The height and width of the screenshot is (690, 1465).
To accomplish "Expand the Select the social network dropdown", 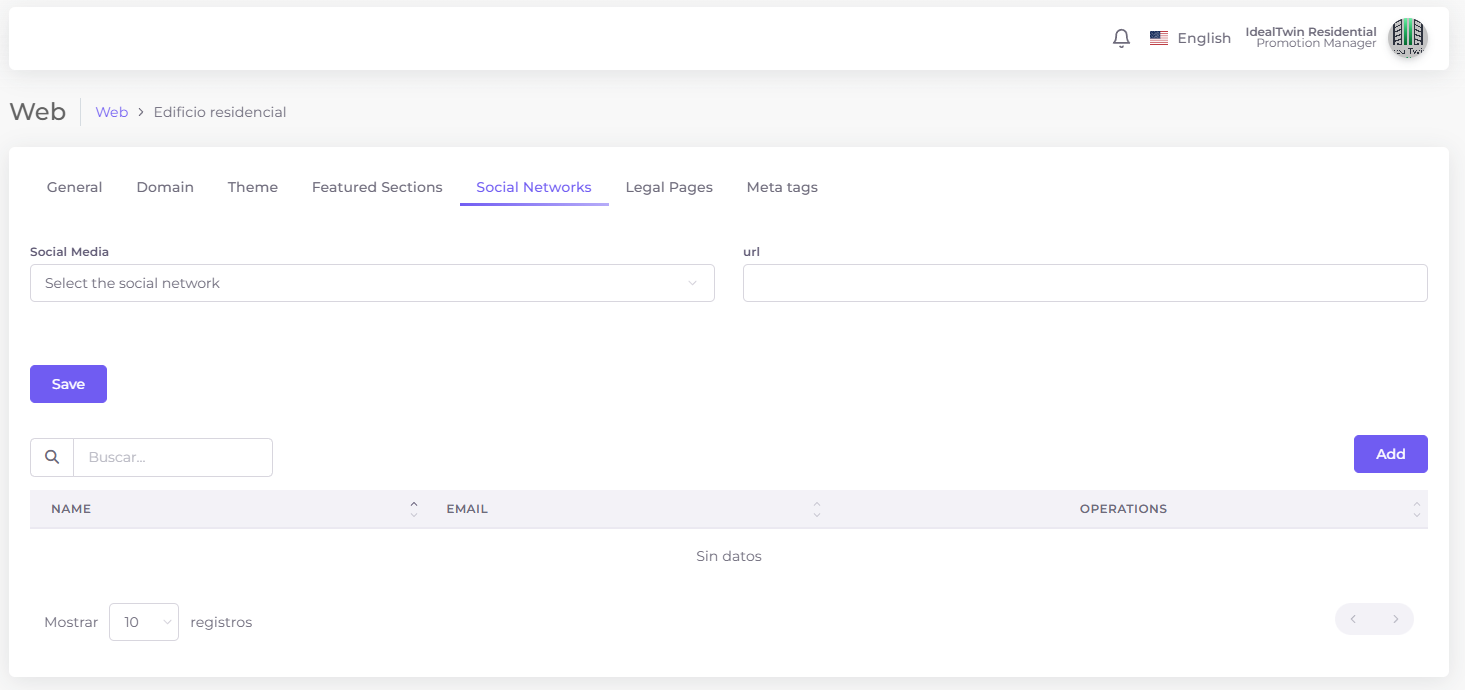I will coord(372,283).
